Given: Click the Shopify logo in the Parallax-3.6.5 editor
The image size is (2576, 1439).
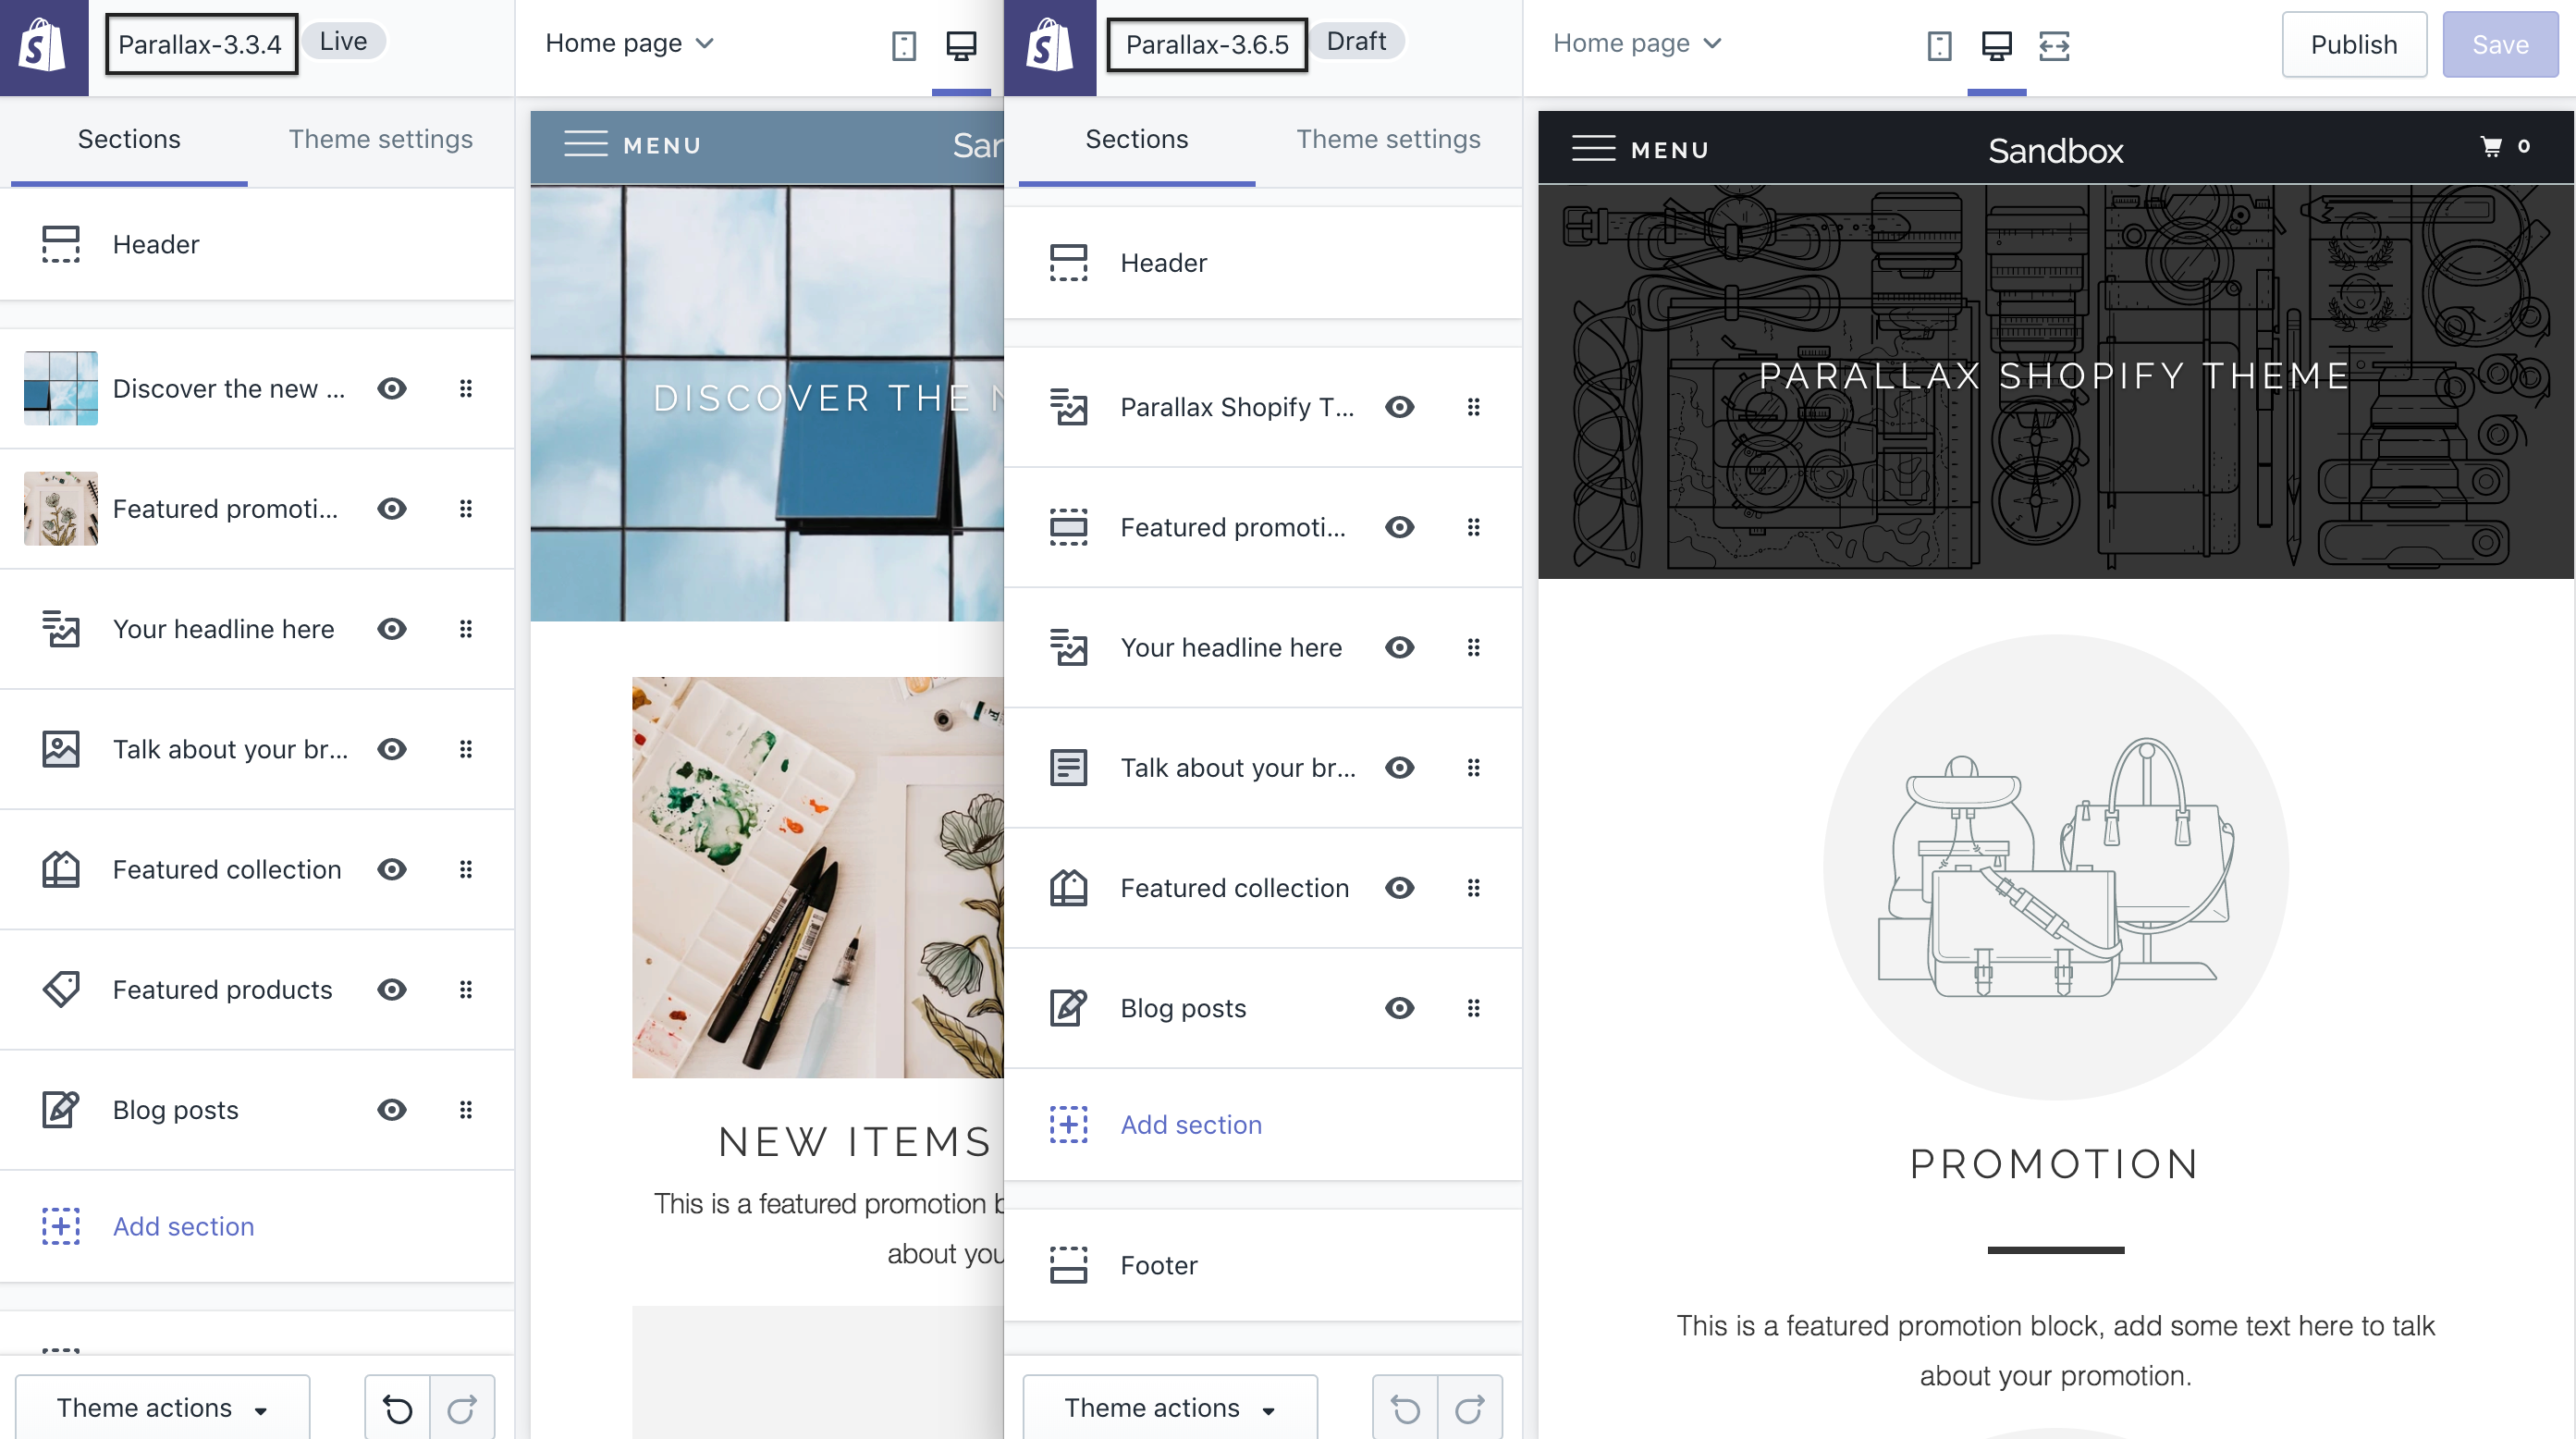Looking at the screenshot, I should [x=1050, y=46].
